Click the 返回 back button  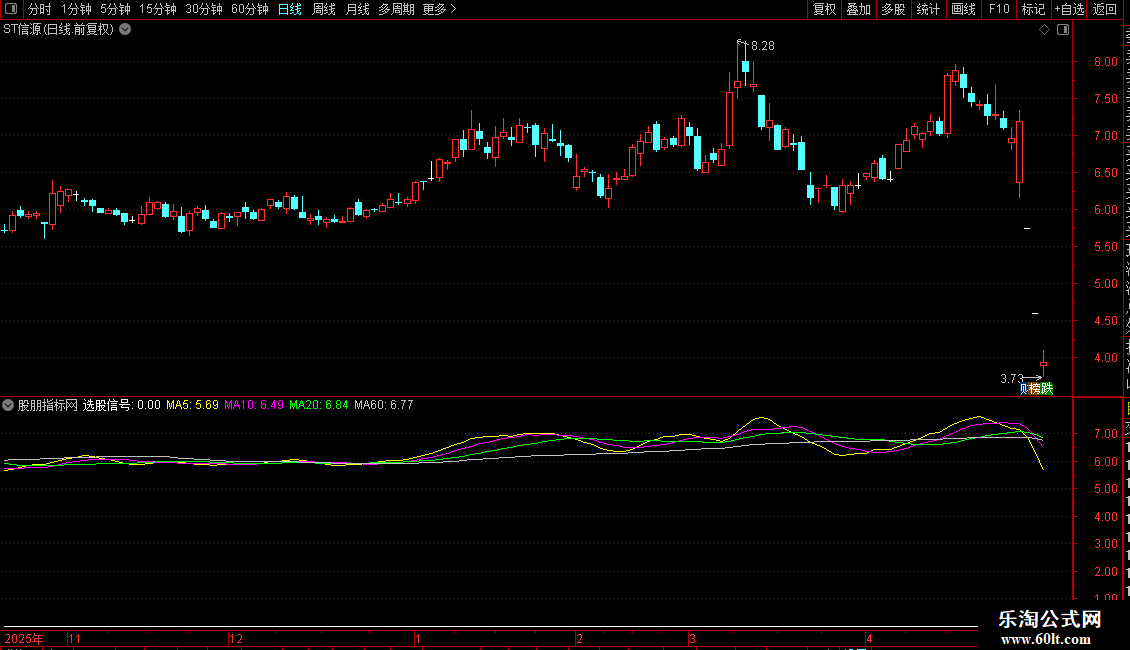1104,9
